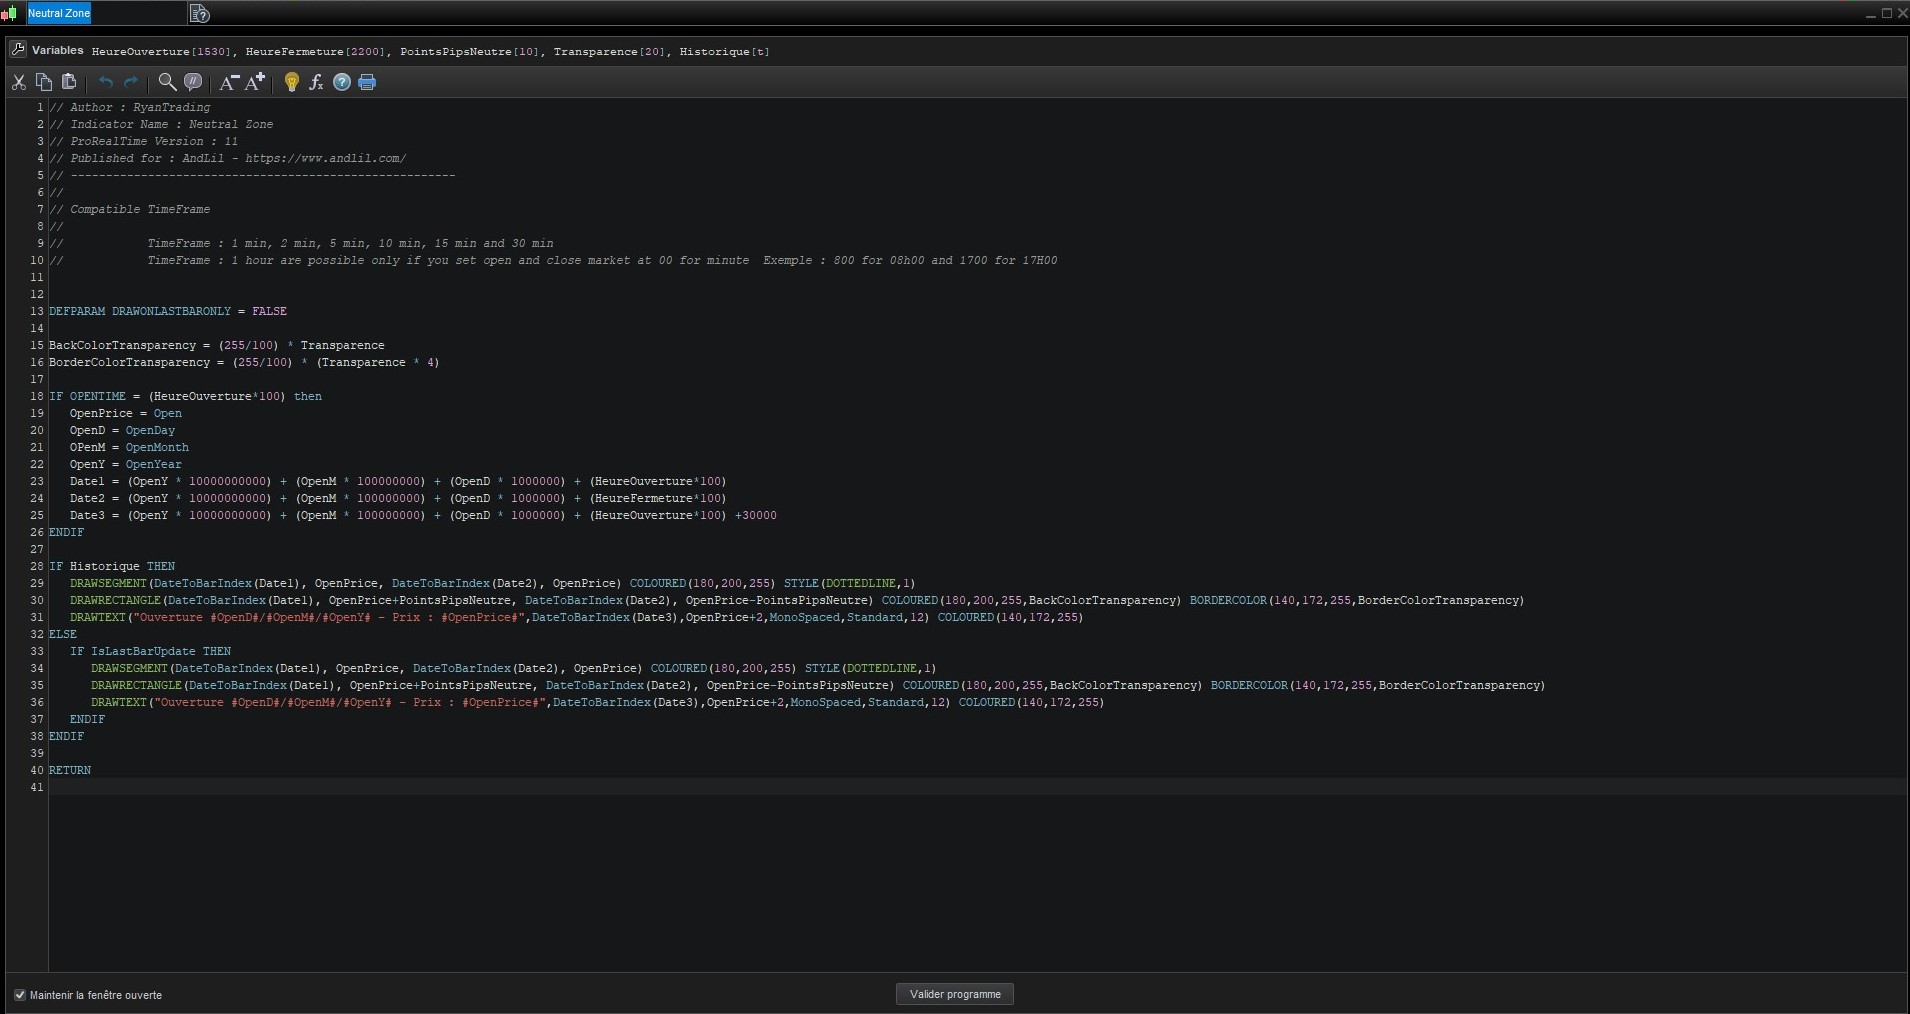This screenshot has width=1910, height=1014.
Task: Click the yellow lightbulb icon
Action: (292, 82)
